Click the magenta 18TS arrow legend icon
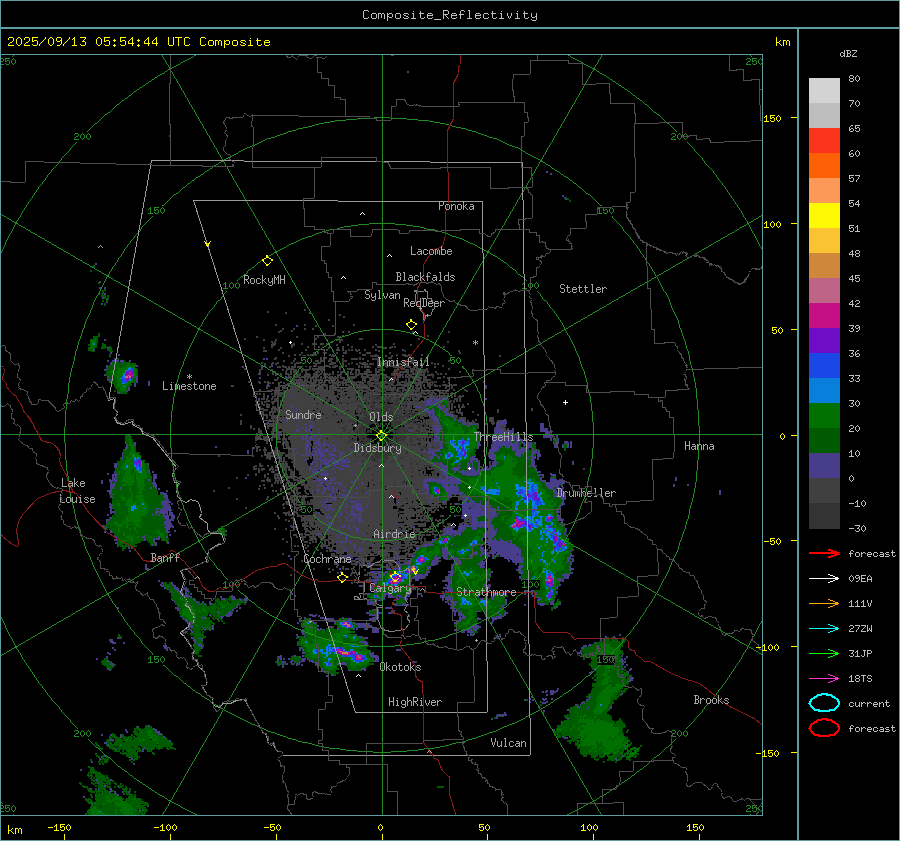This screenshot has height=841, width=900. tap(824, 679)
